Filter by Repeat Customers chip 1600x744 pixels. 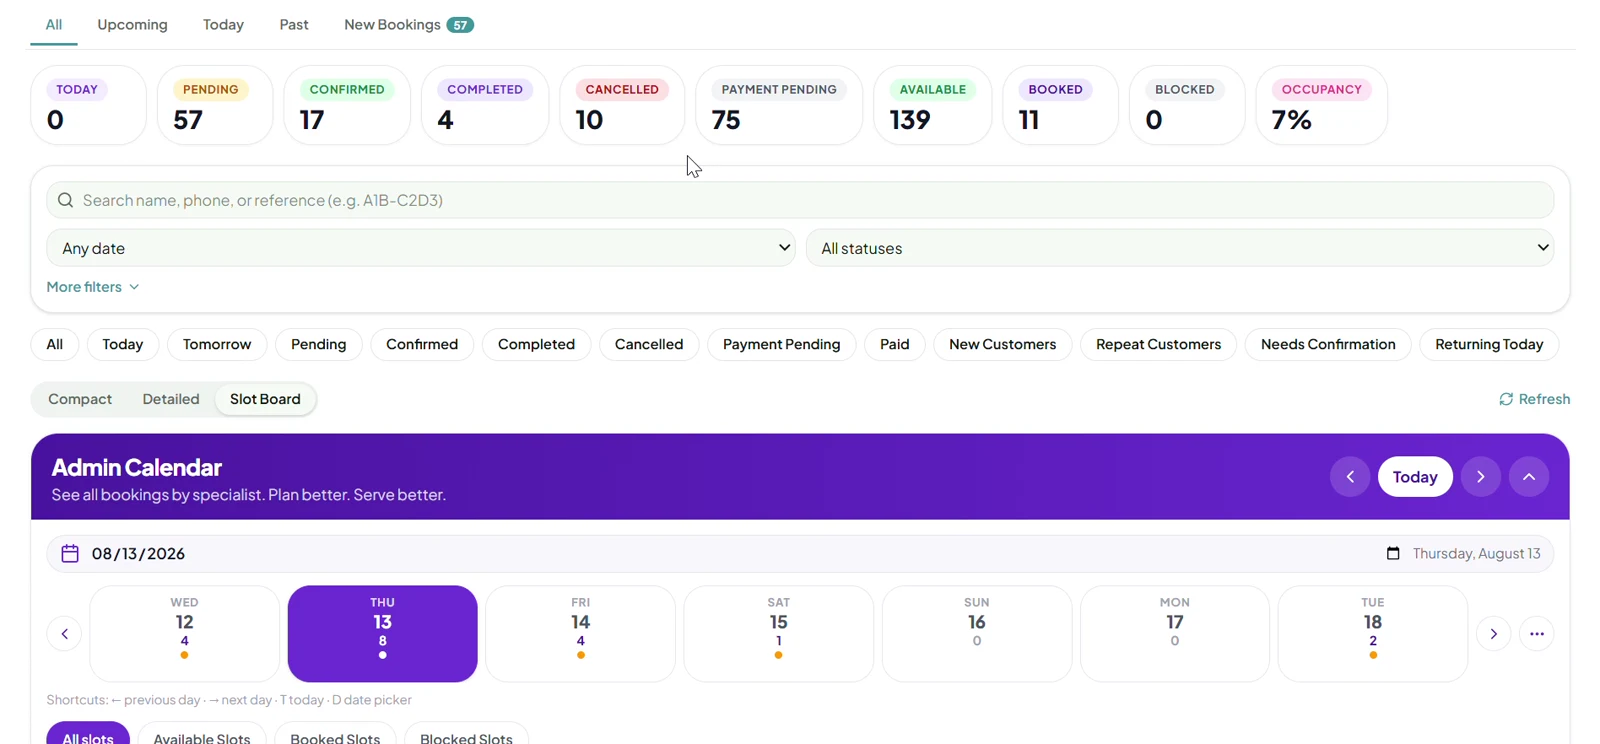tap(1158, 344)
